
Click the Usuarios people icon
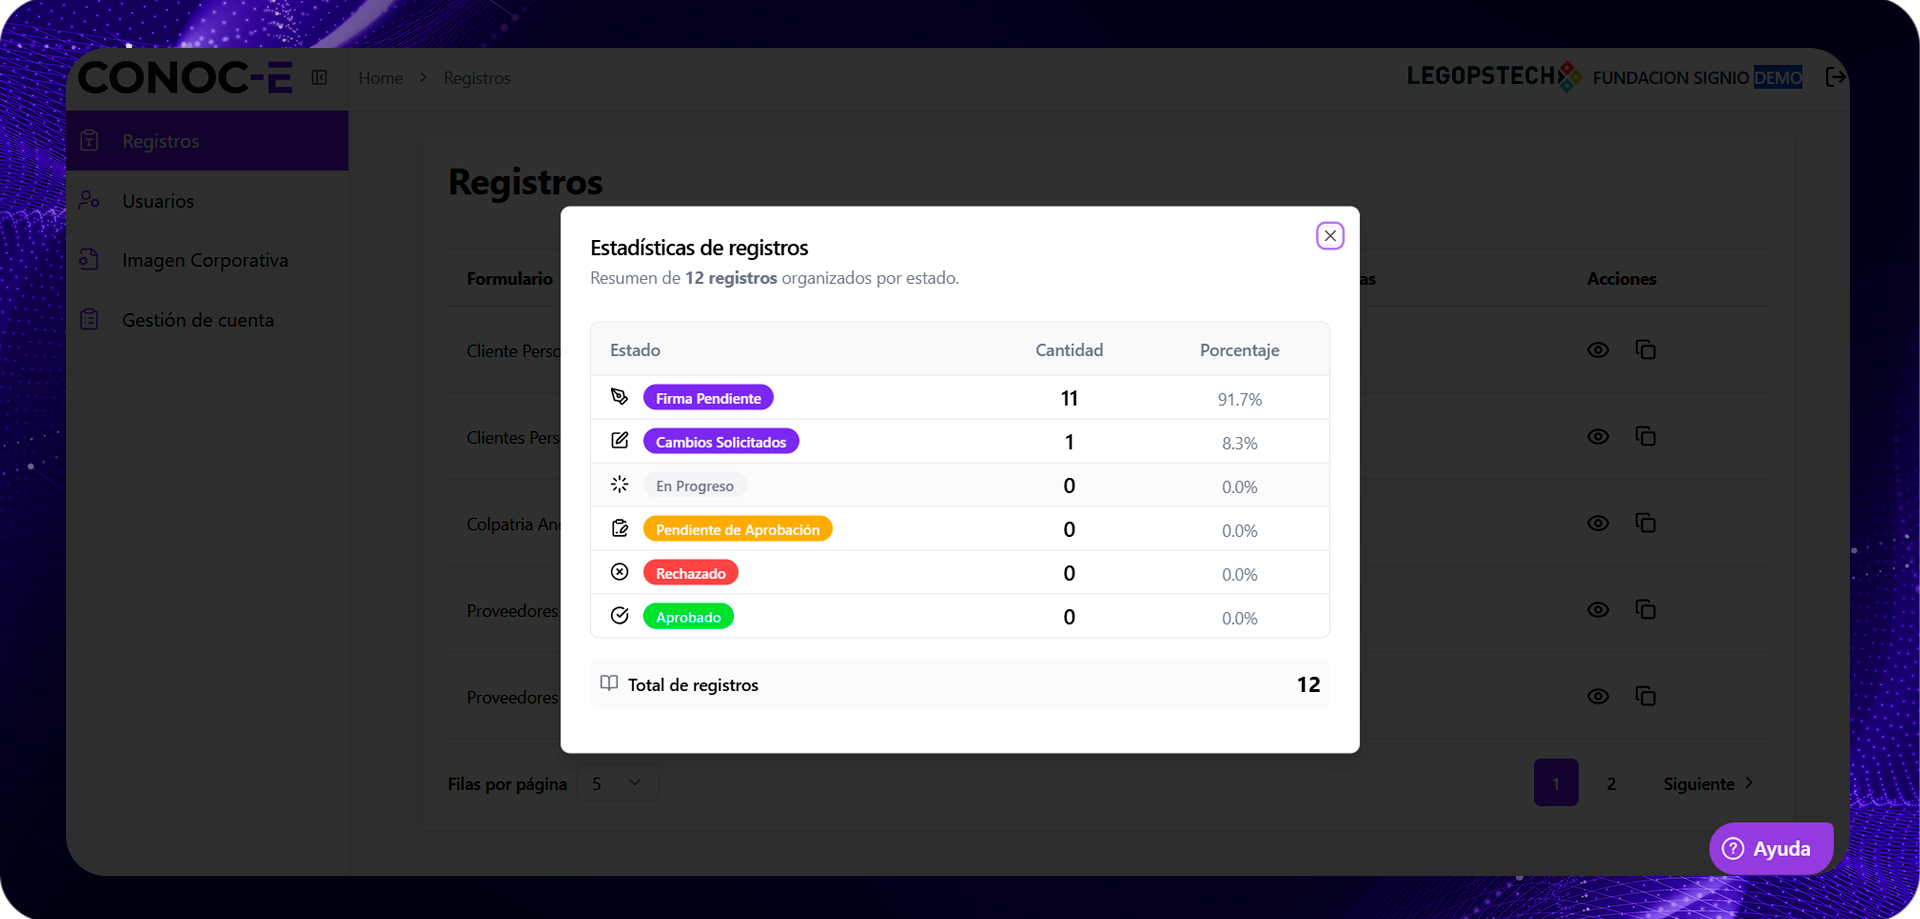91,200
